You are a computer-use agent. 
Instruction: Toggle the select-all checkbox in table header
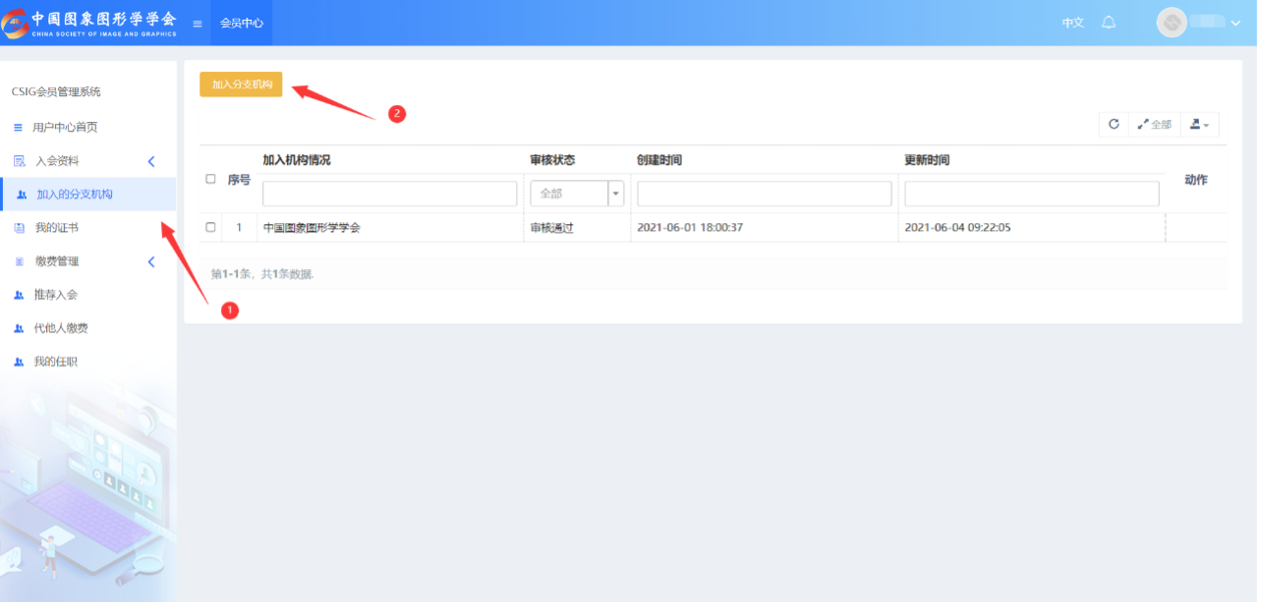(210, 179)
